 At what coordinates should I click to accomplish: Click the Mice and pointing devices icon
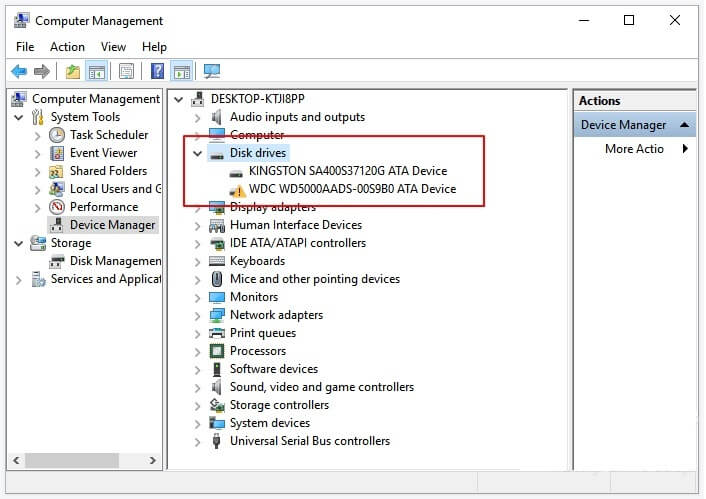[217, 279]
